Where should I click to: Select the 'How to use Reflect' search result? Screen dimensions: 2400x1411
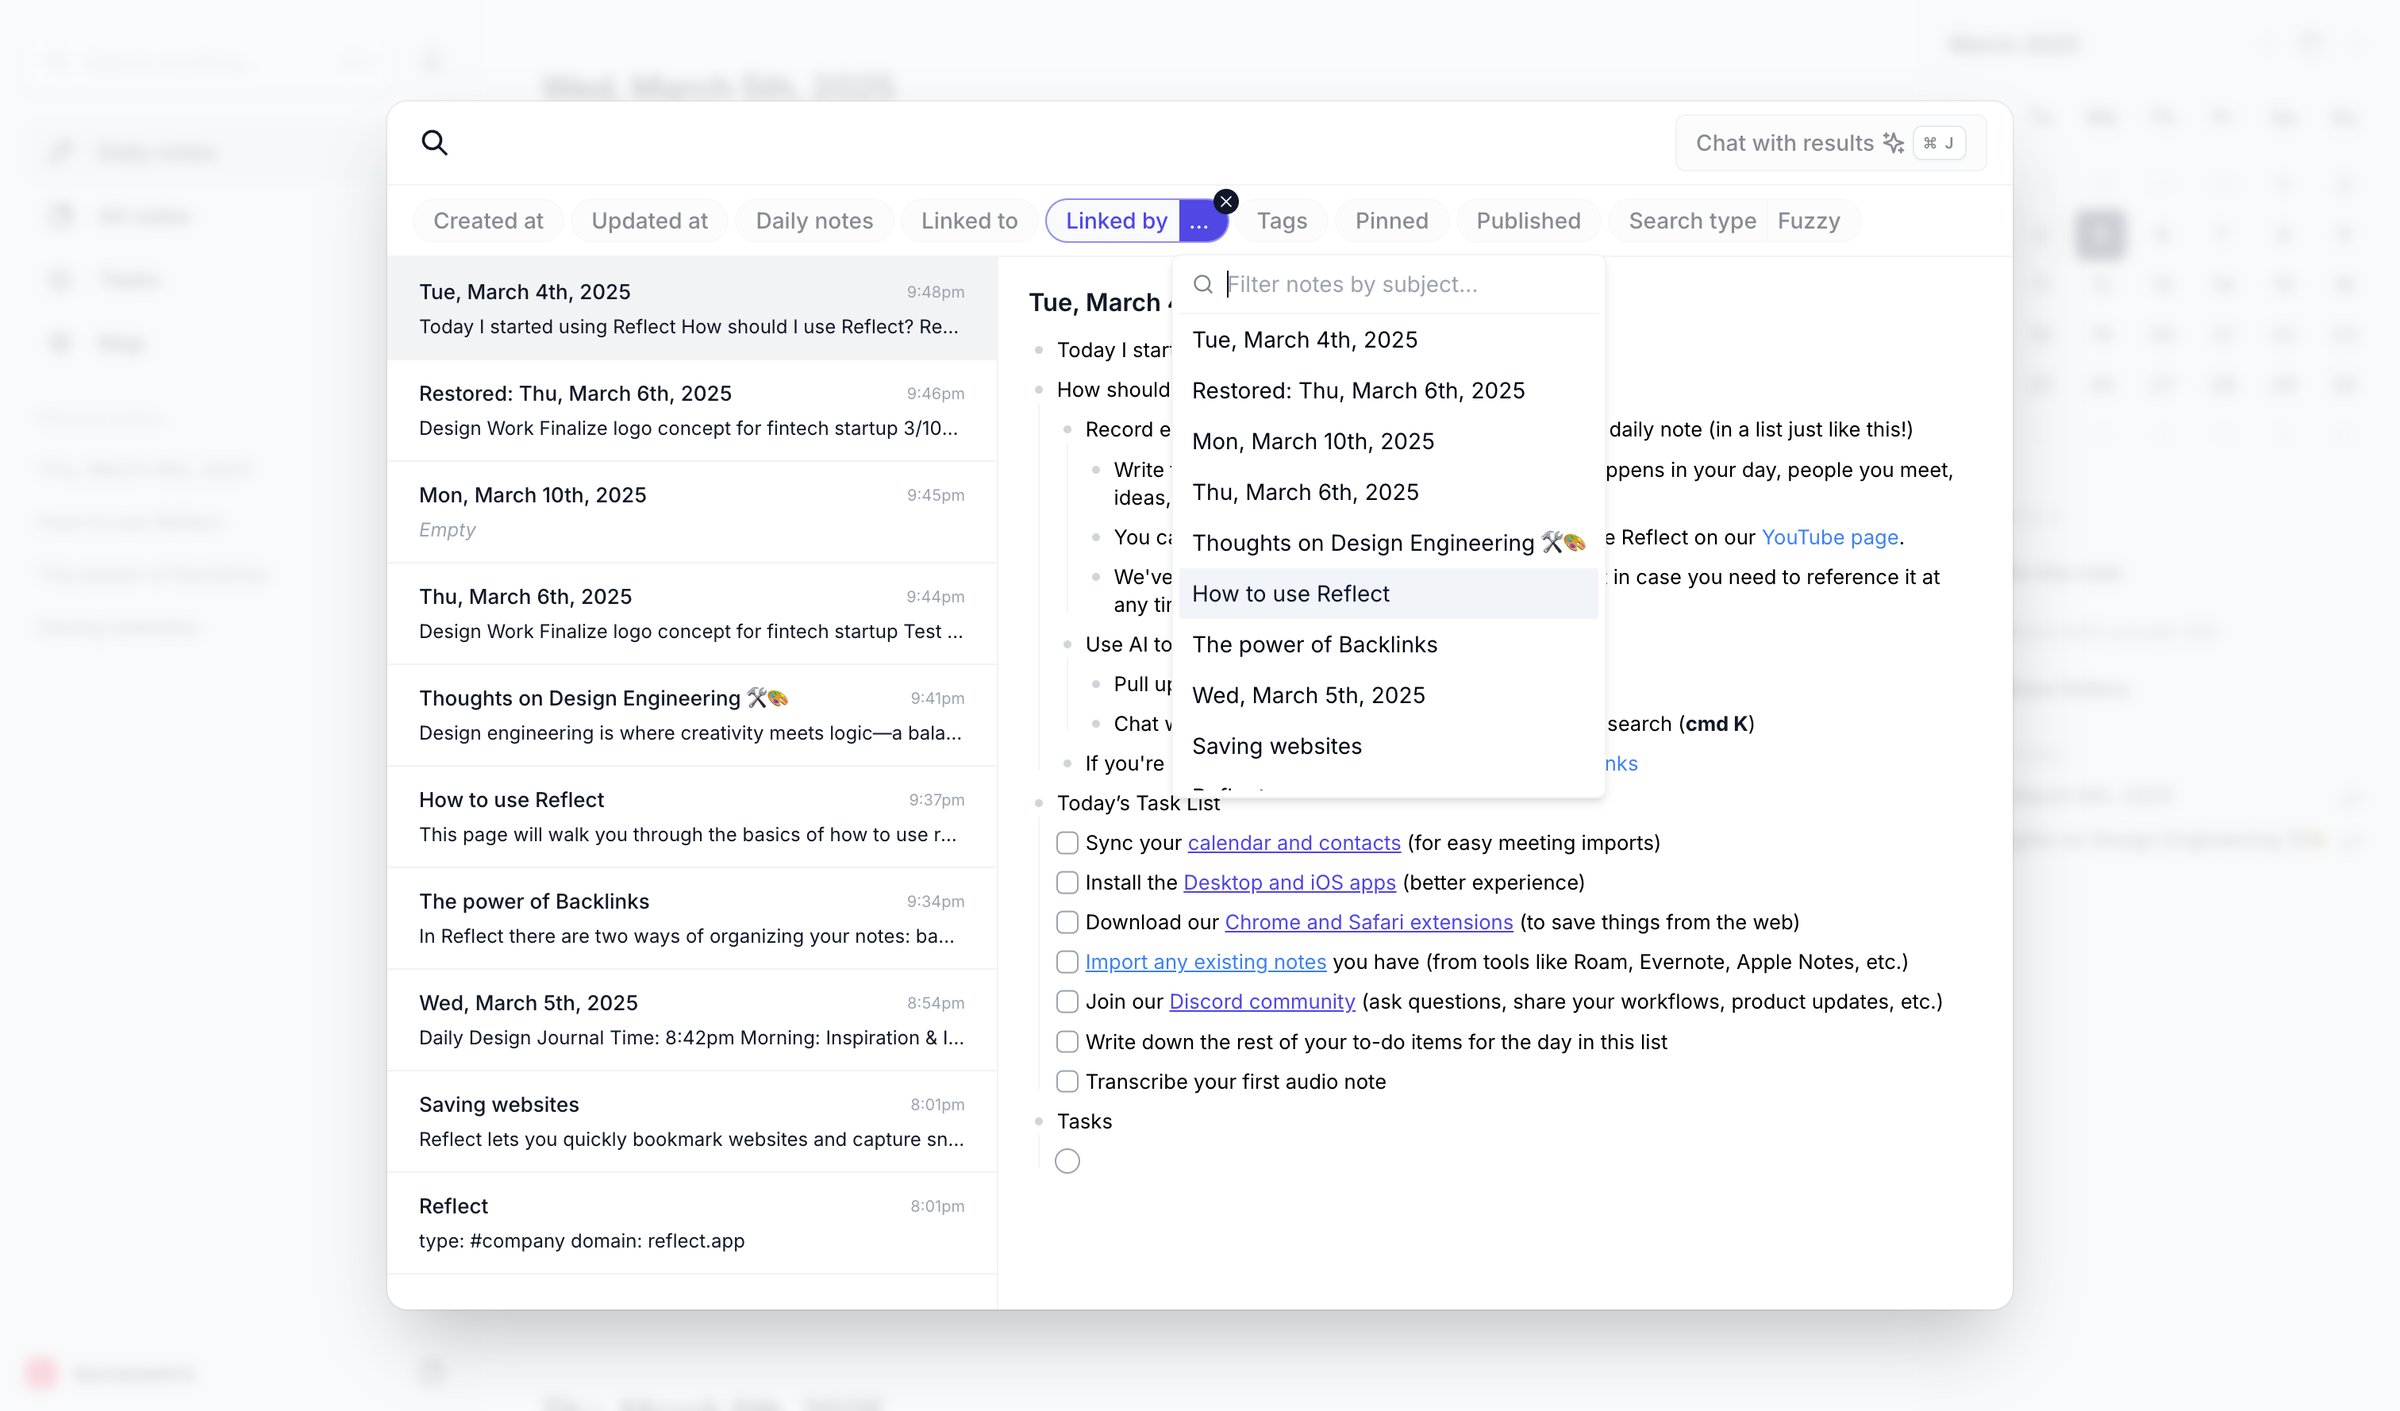pos(692,817)
